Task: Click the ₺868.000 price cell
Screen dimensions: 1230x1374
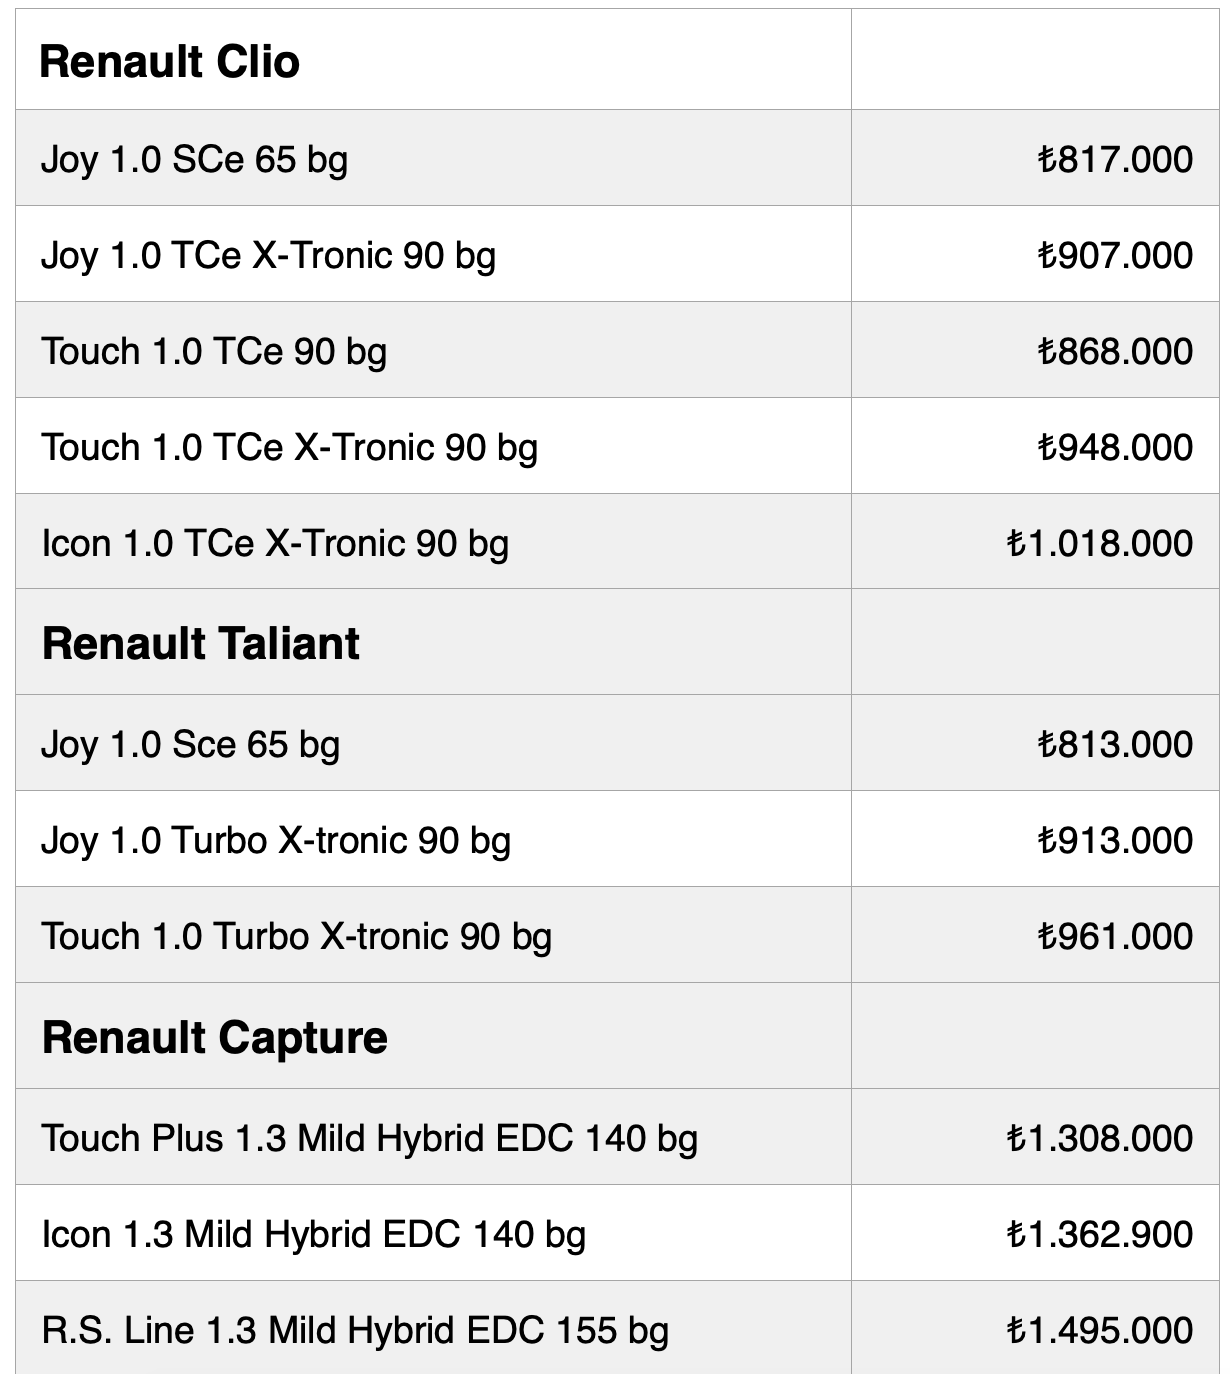Action: tap(1114, 351)
